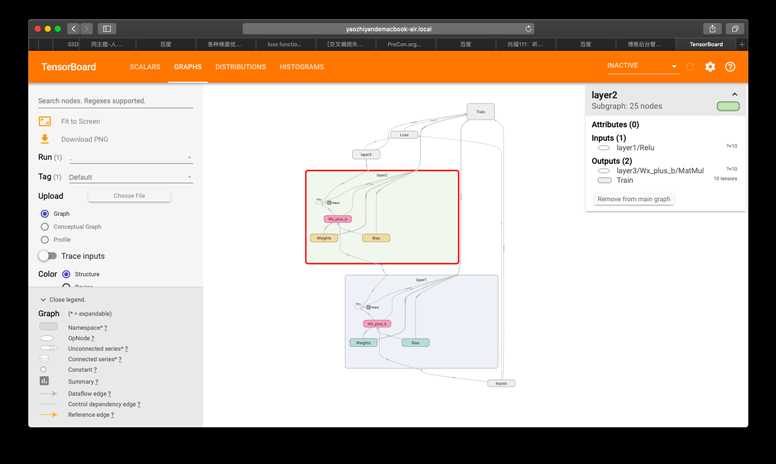
Task: Collapse the layer2 info card chevron
Action: pos(734,94)
